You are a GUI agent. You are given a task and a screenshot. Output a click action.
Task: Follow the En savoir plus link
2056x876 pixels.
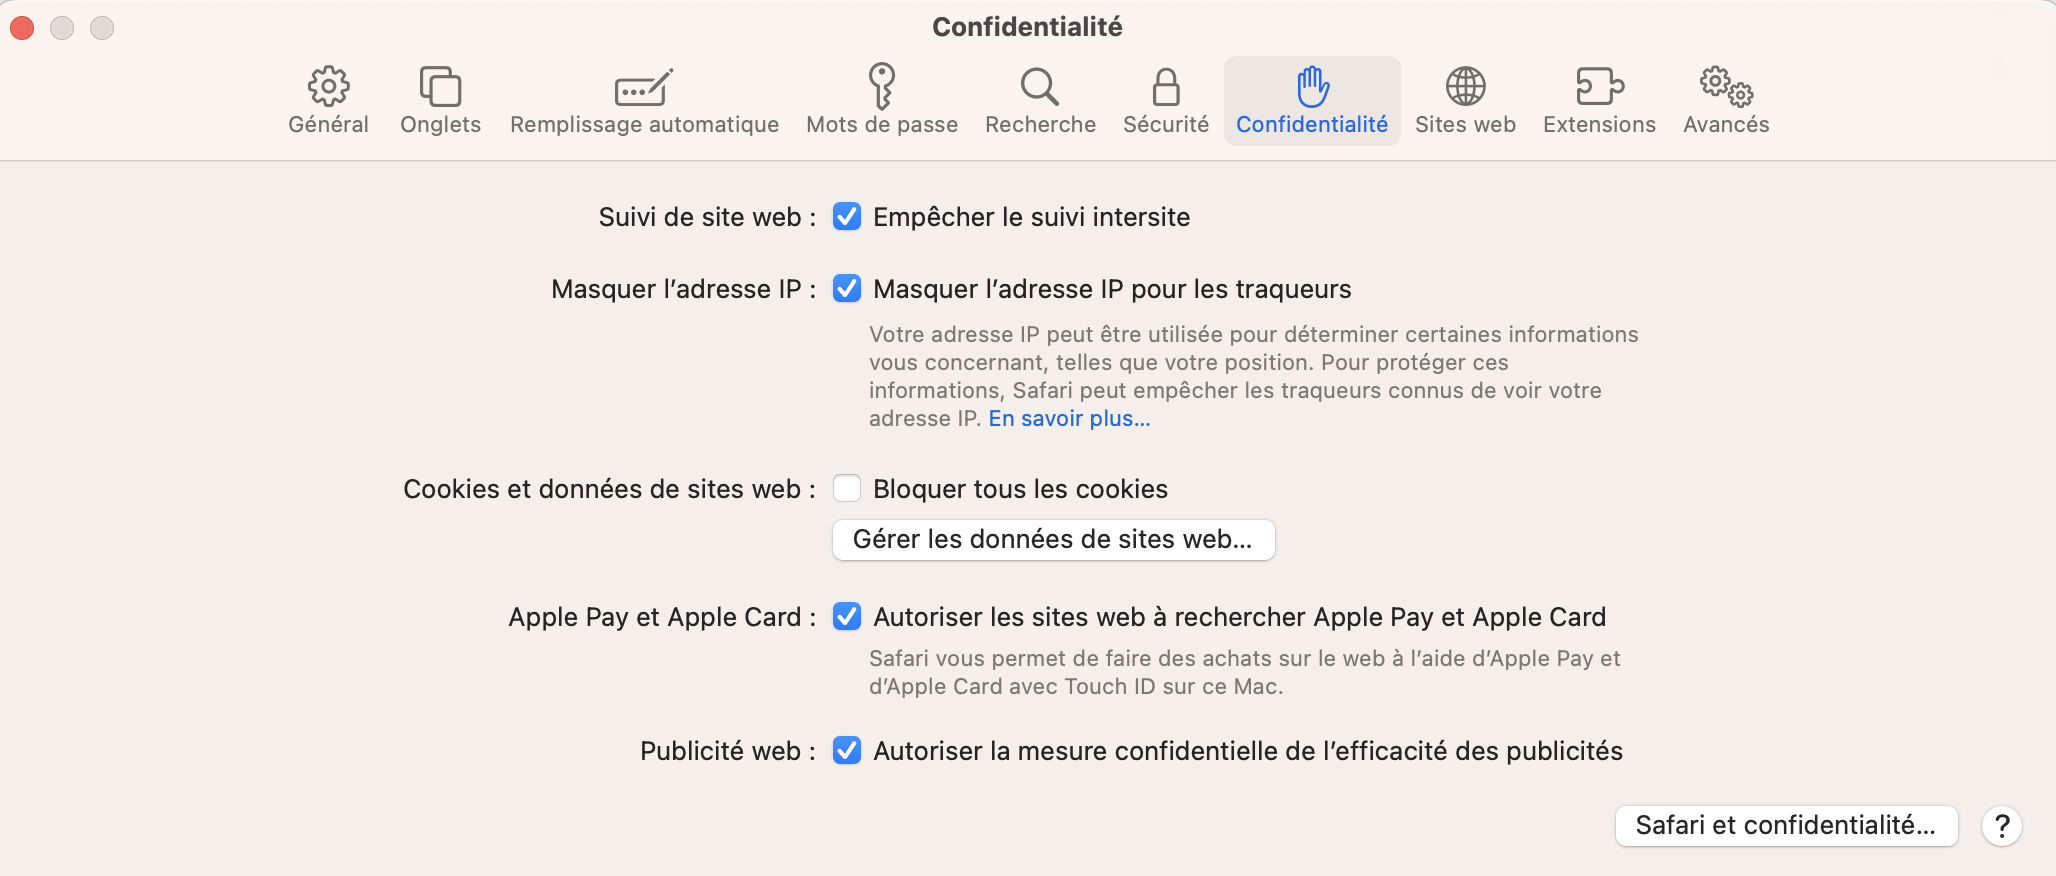pyautogui.click(x=1069, y=419)
